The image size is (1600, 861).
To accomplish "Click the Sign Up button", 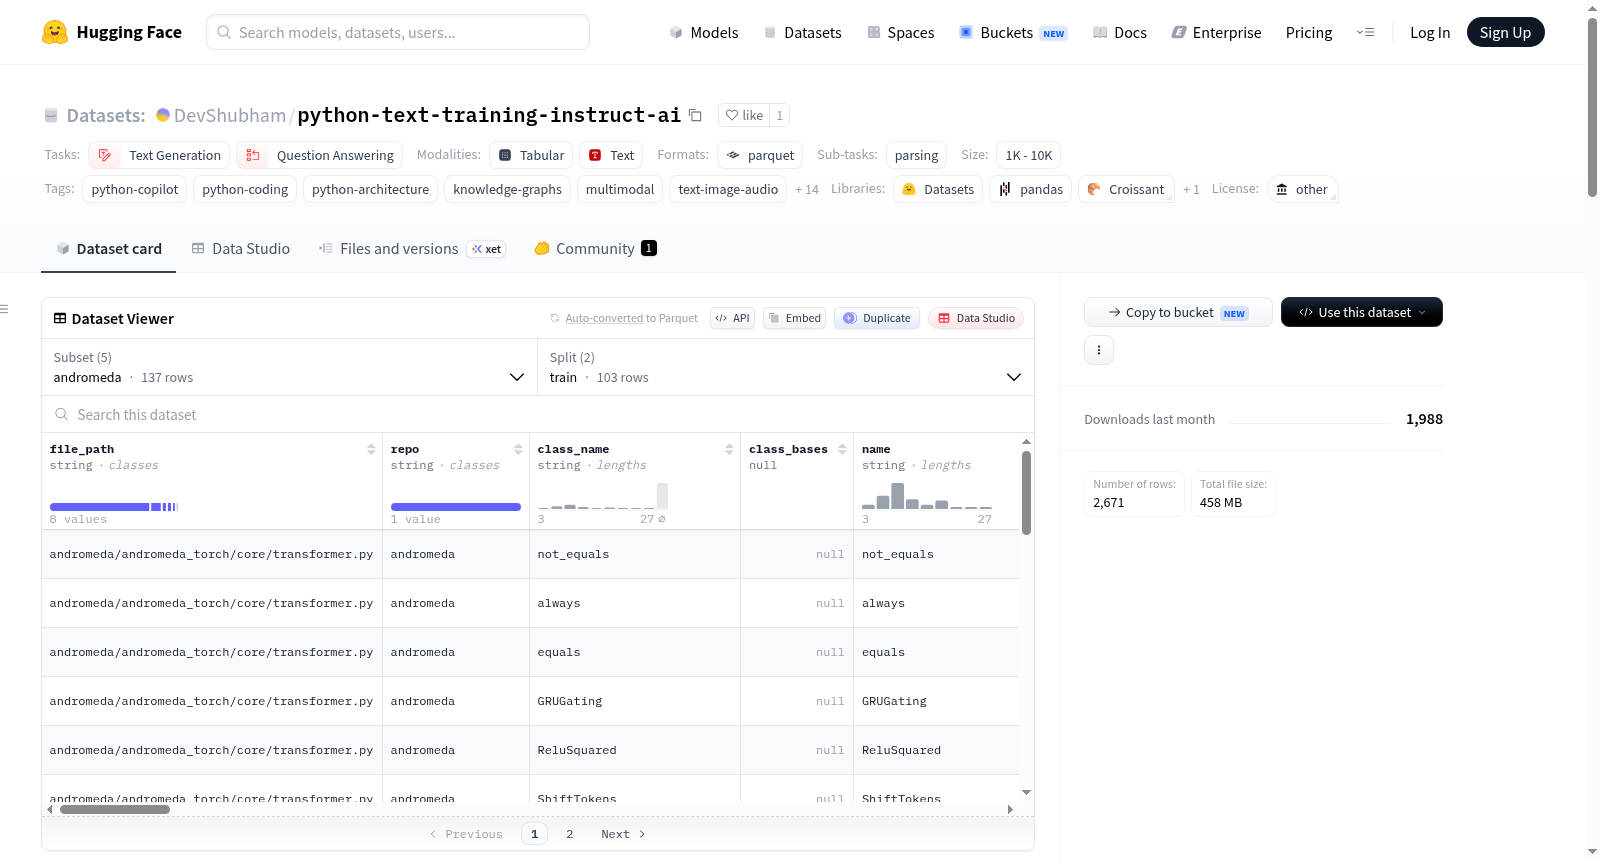I will pyautogui.click(x=1505, y=32).
